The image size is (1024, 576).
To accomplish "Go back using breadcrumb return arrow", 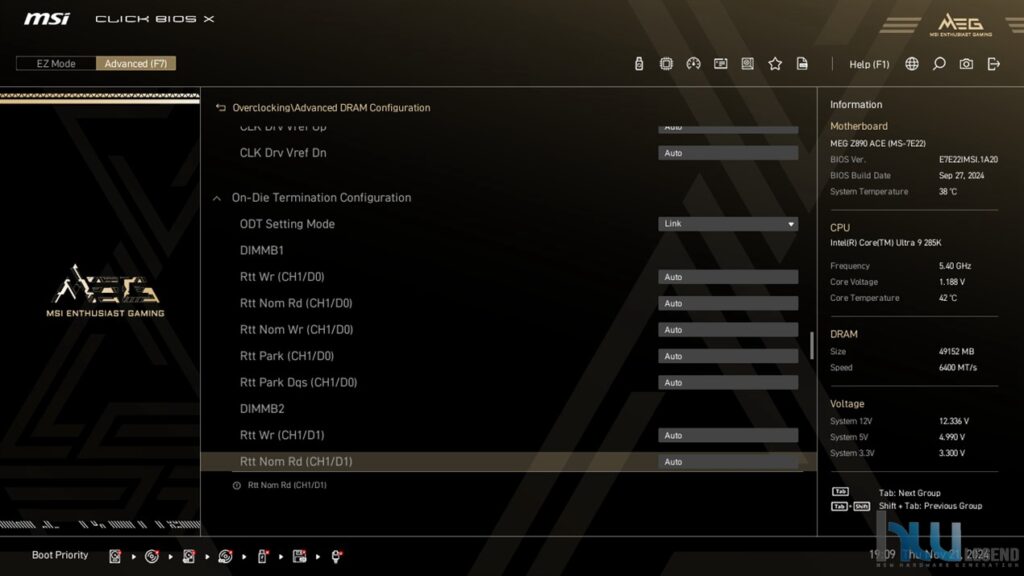I will pos(221,108).
